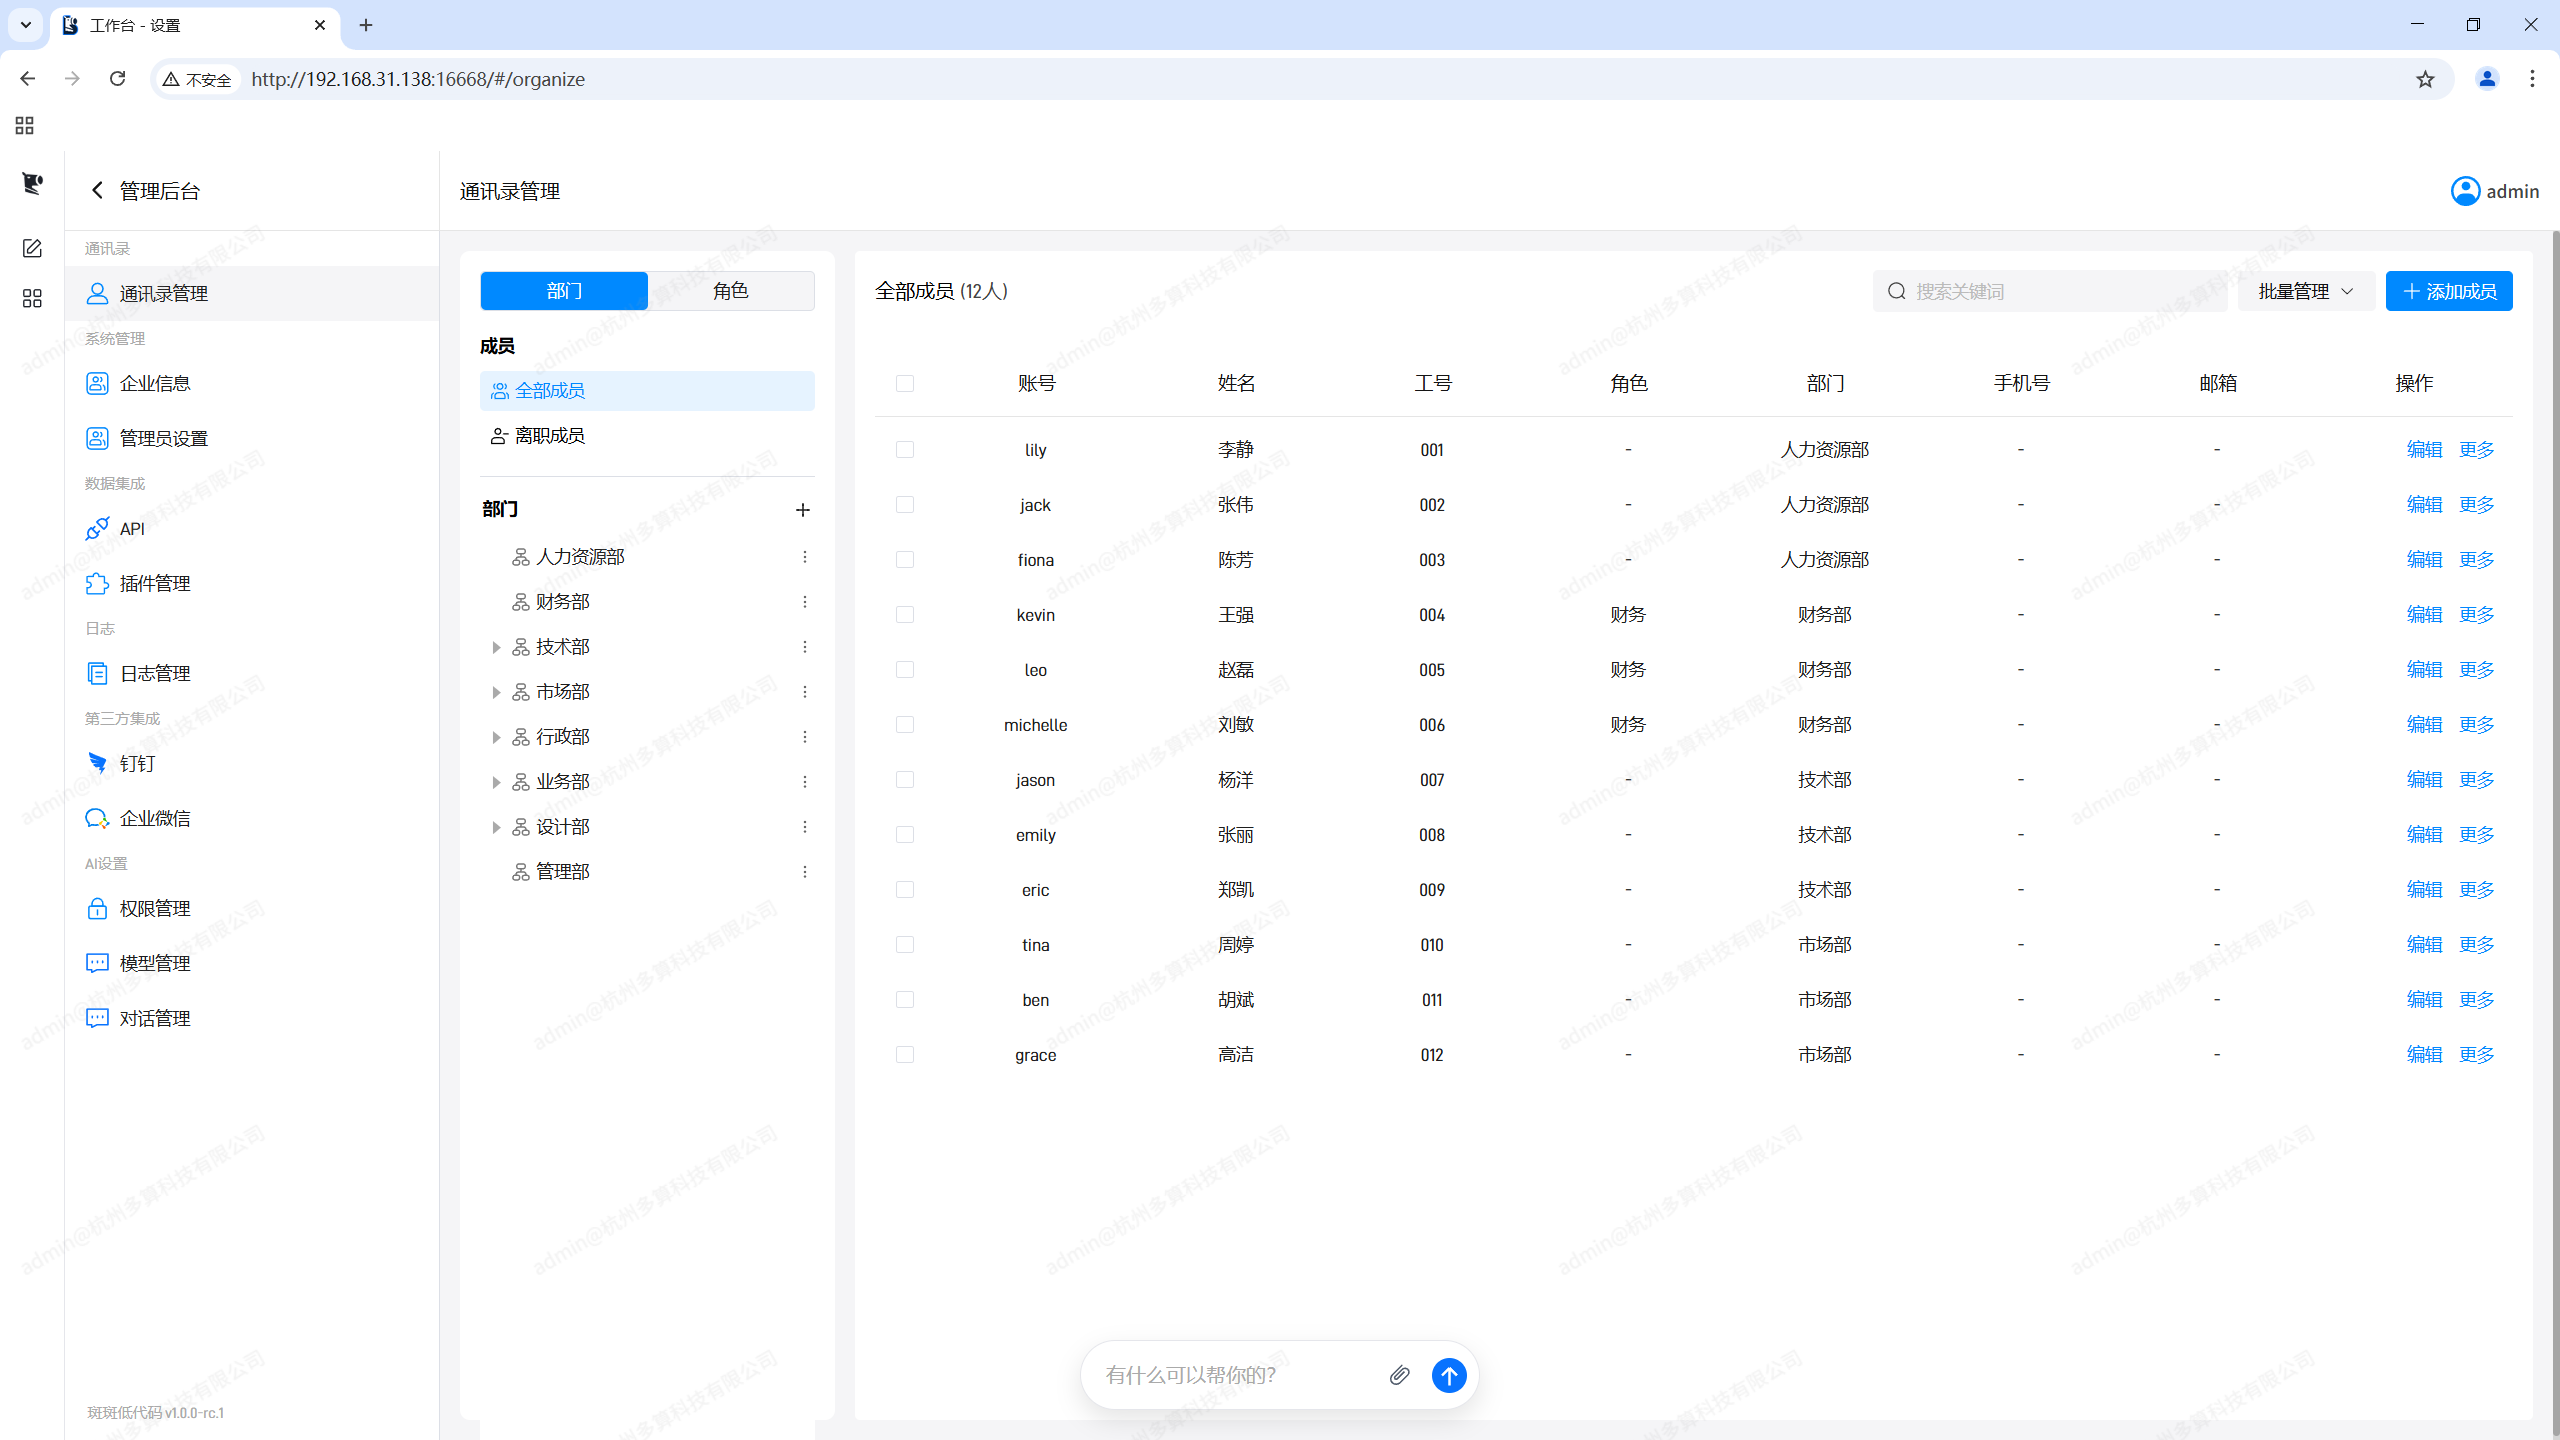Click the 添加成员 button
The image size is (2560, 1440).
point(2449,291)
